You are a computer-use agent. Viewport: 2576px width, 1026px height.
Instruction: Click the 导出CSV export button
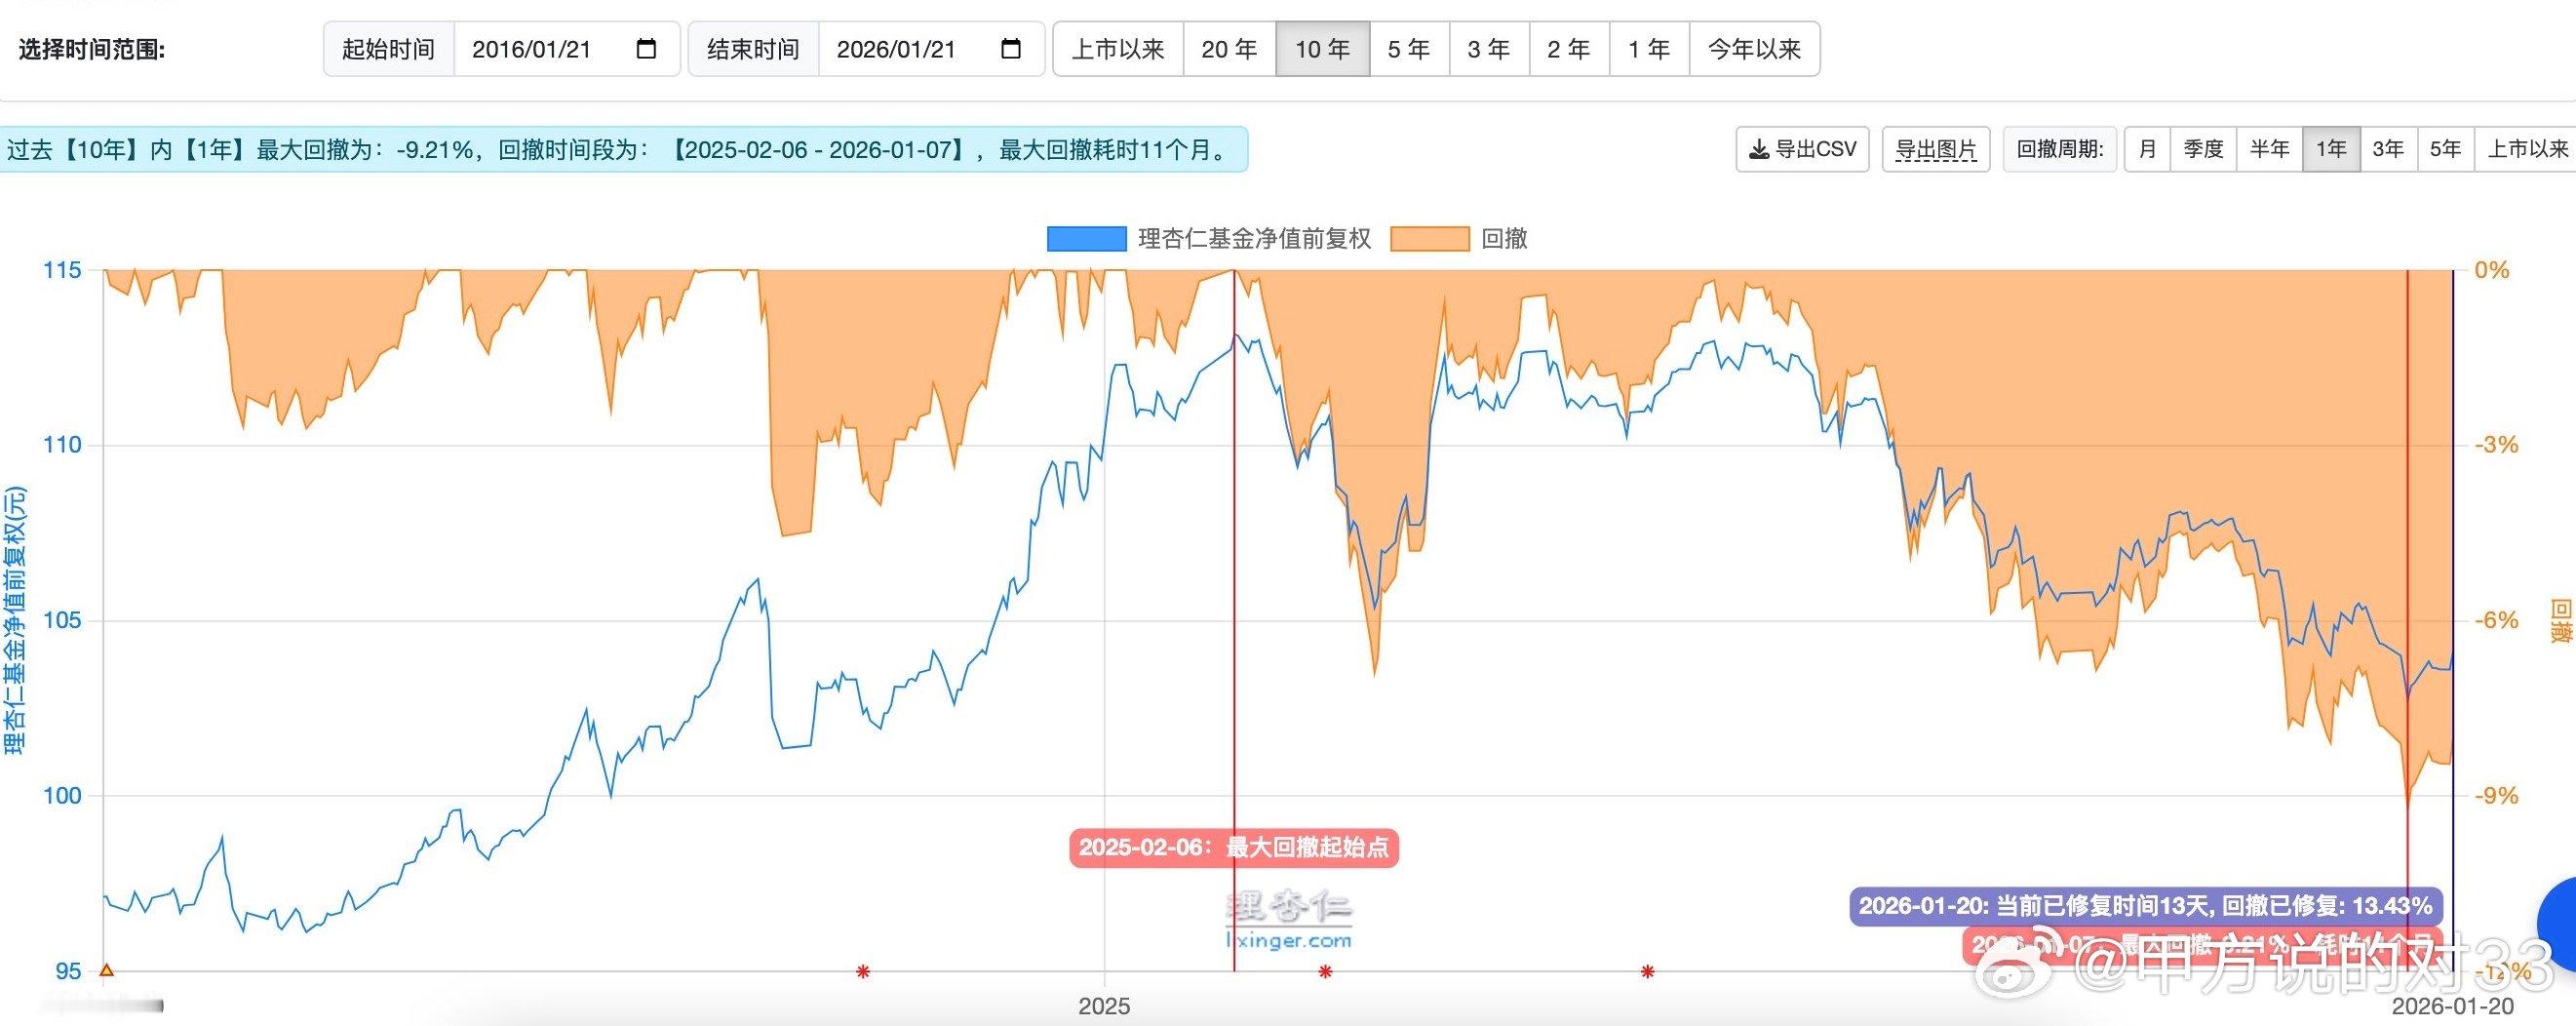point(1801,148)
